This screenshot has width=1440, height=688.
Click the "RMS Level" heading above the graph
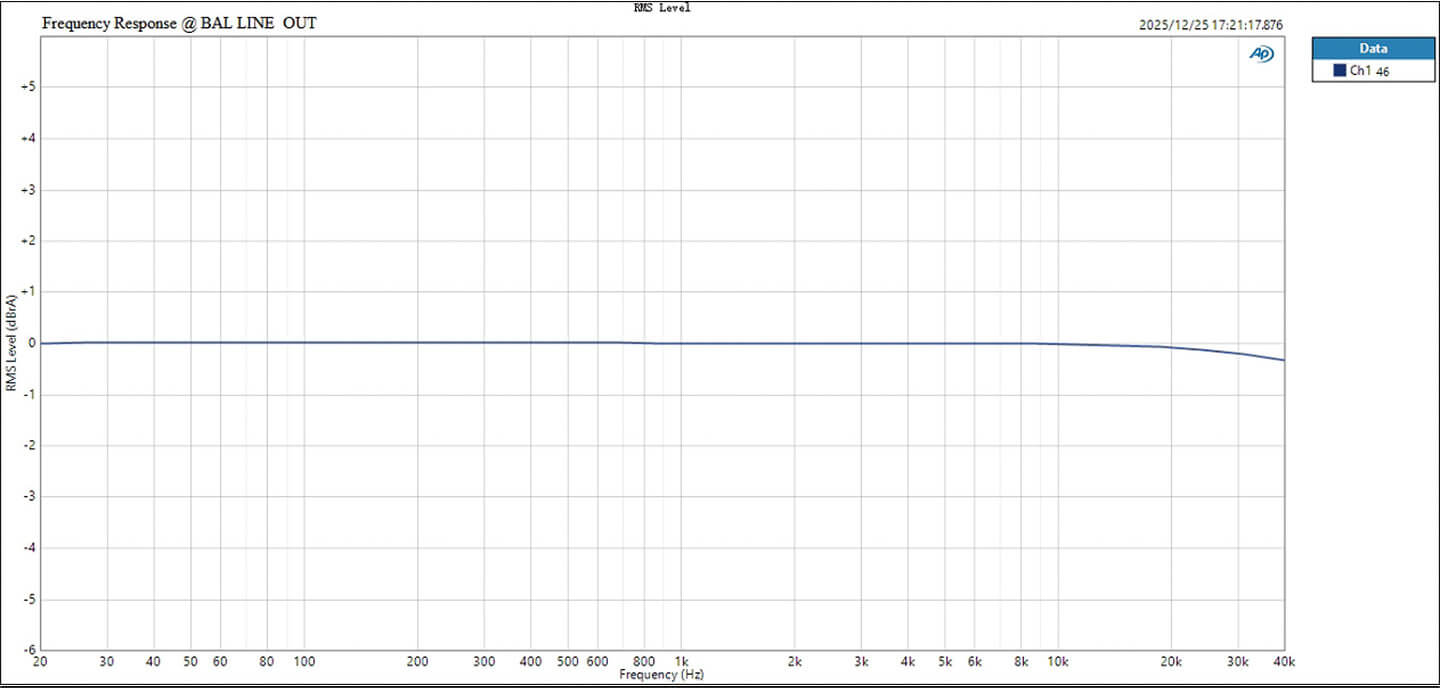[662, 8]
